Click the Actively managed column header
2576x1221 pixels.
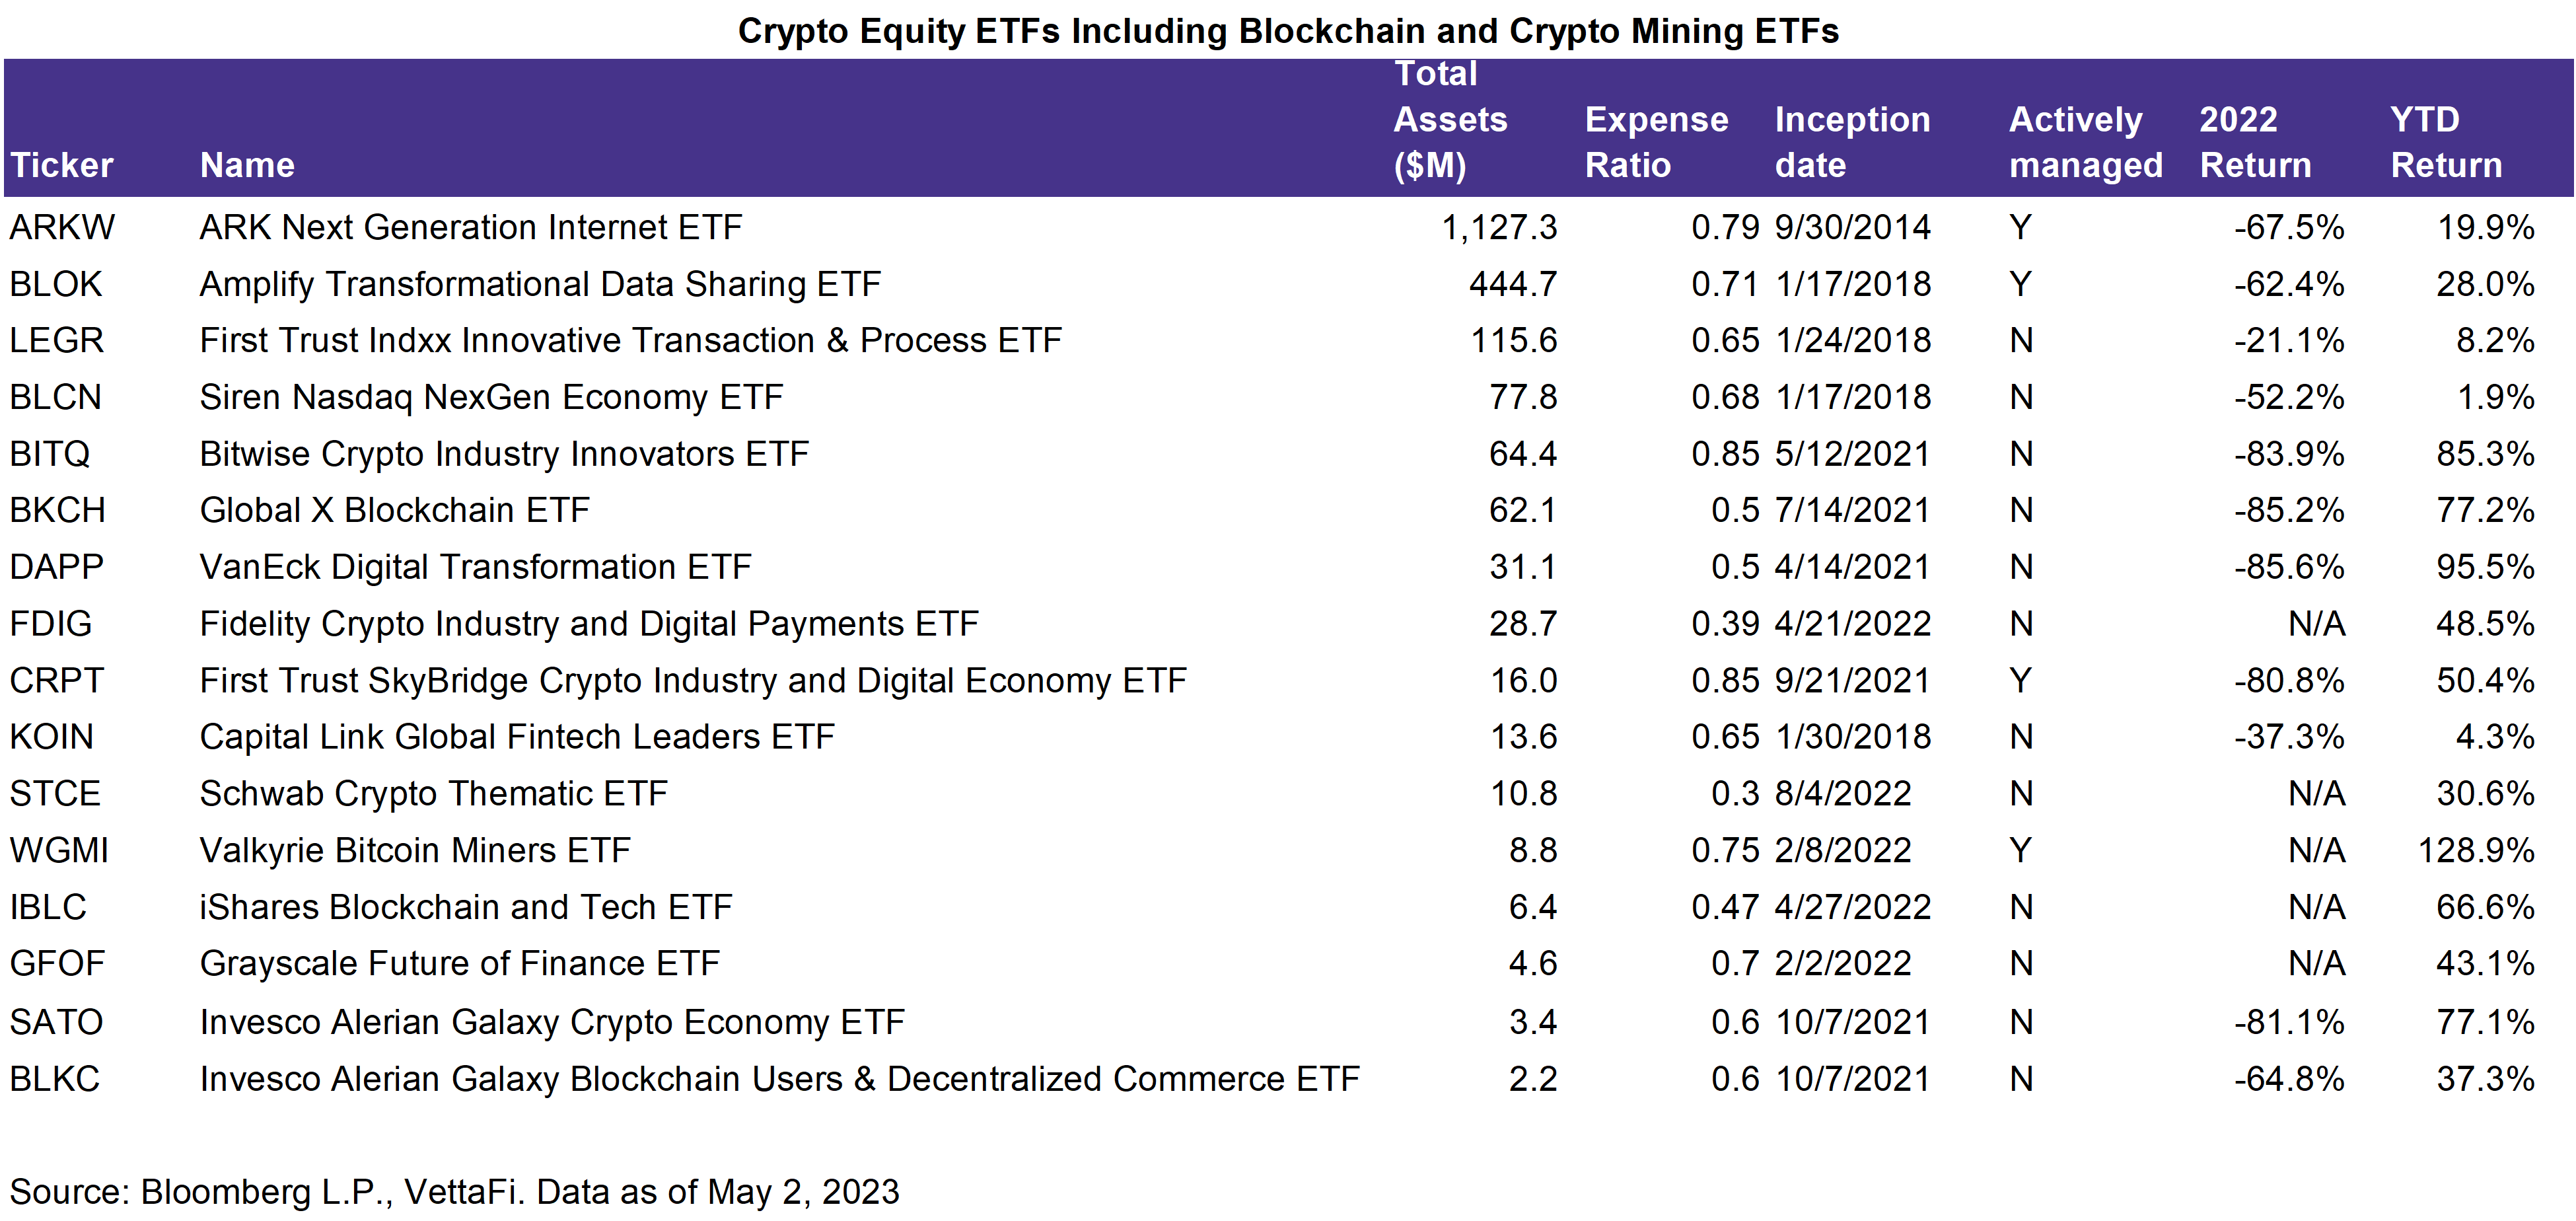2085,142
